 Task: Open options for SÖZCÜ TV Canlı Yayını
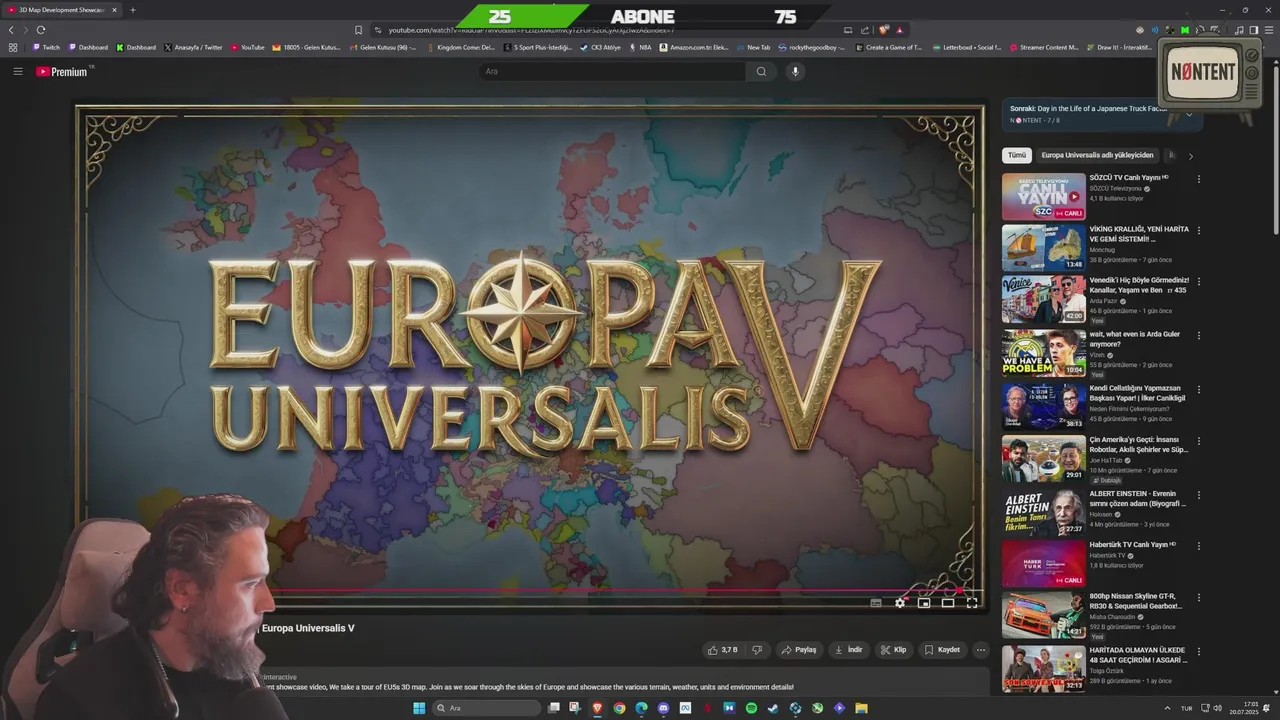pyautogui.click(x=1199, y=179)
